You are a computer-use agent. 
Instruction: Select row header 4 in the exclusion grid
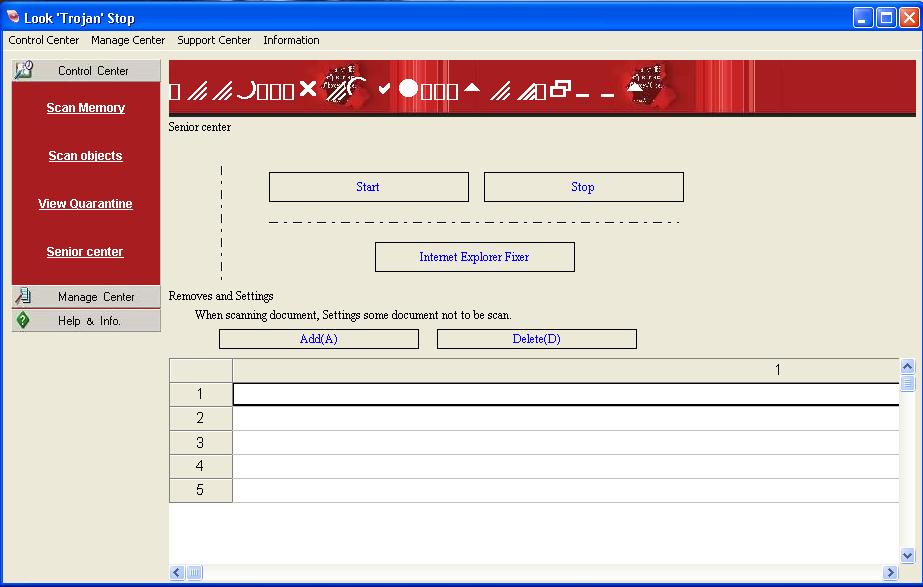click(x=201, y=466)
